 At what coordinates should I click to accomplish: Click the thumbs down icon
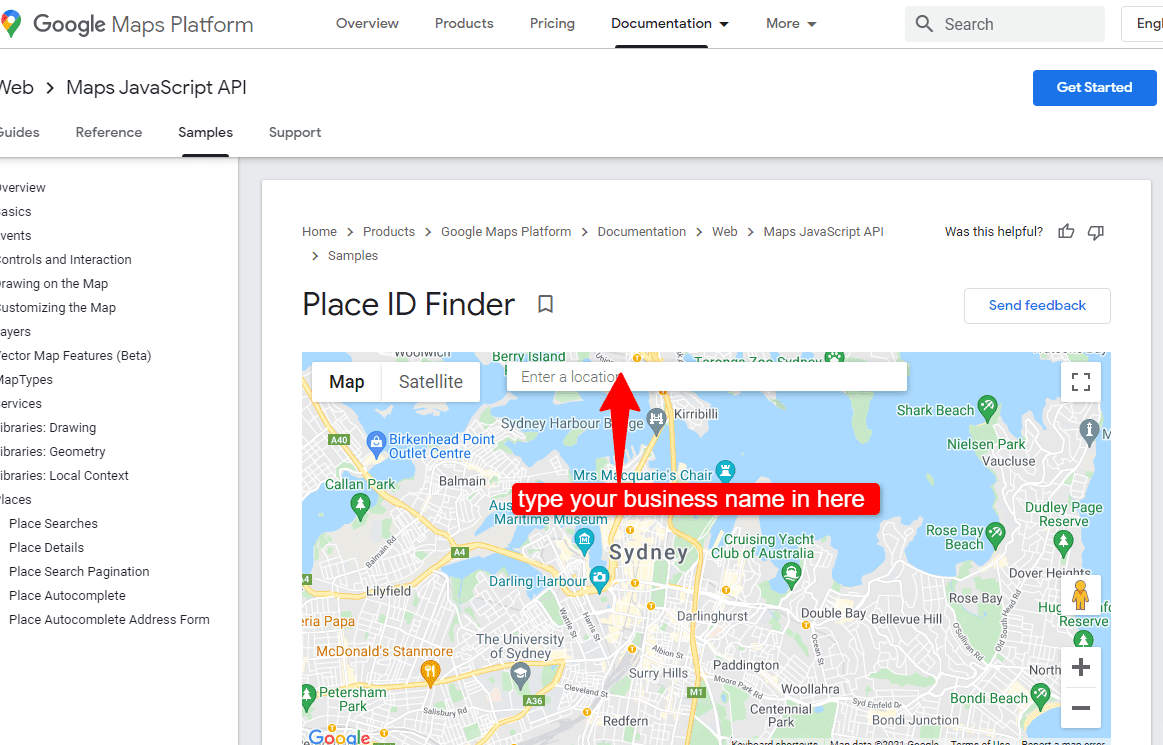[1096, 232]
